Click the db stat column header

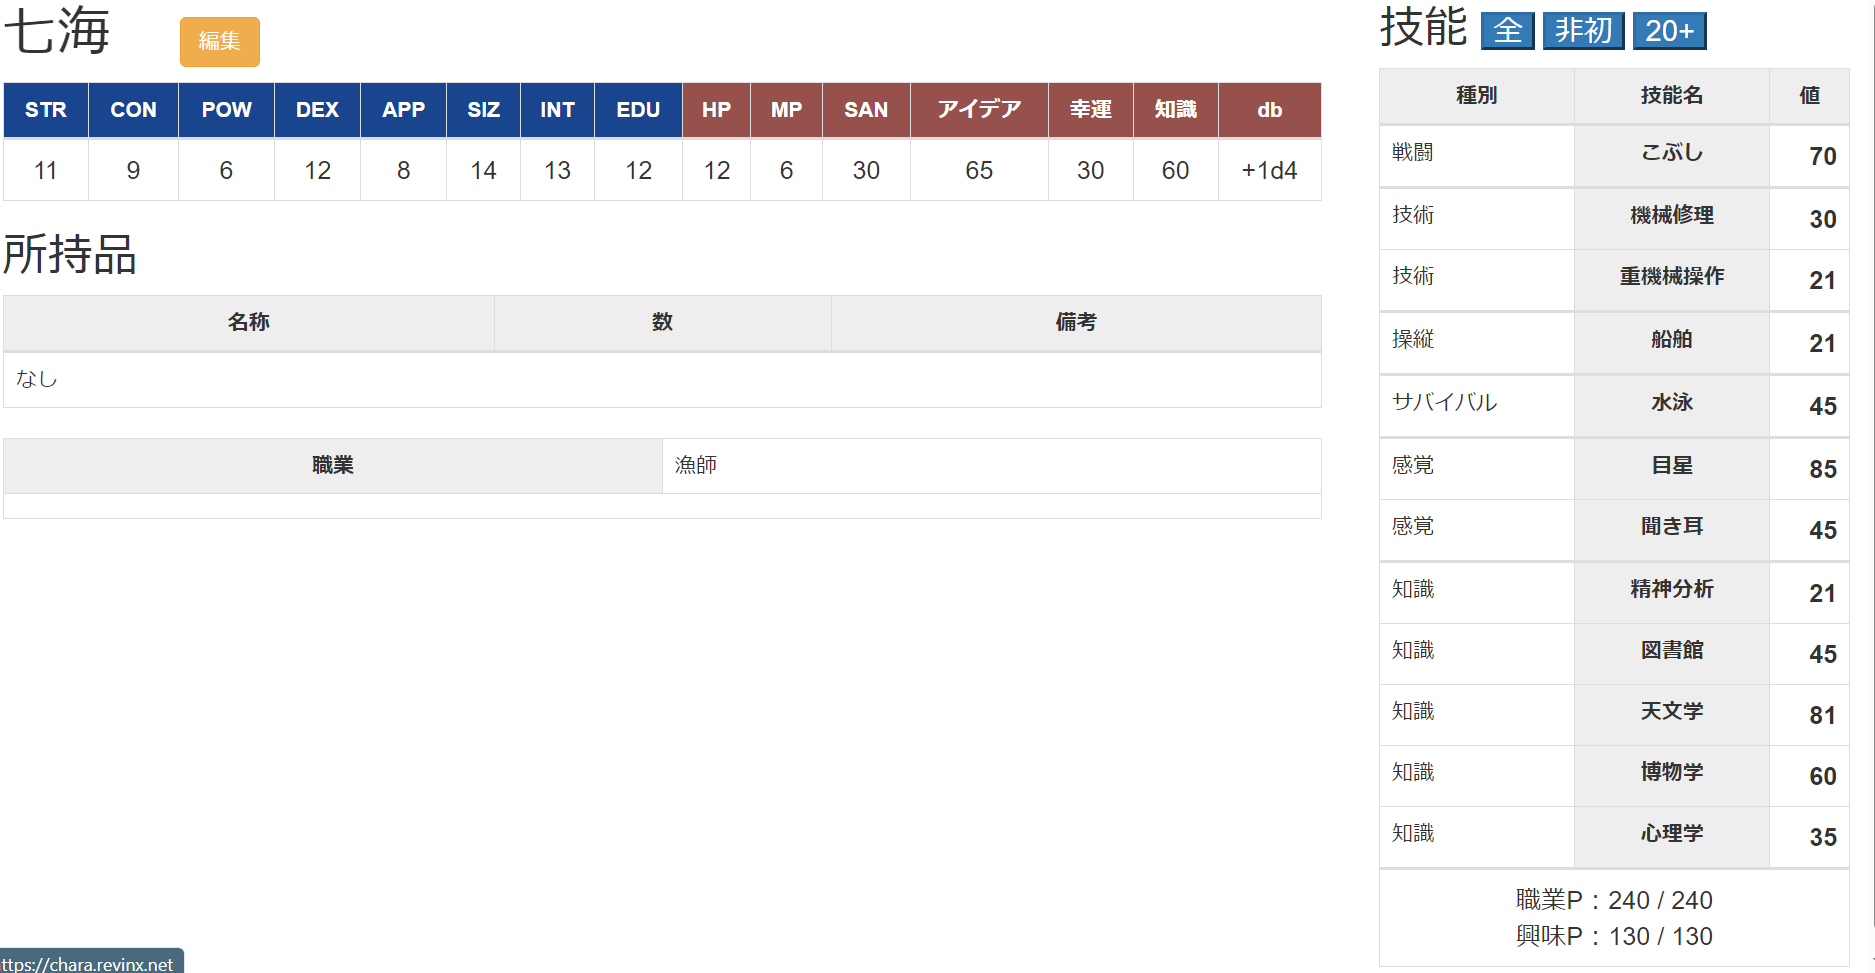click(1269, 110)
